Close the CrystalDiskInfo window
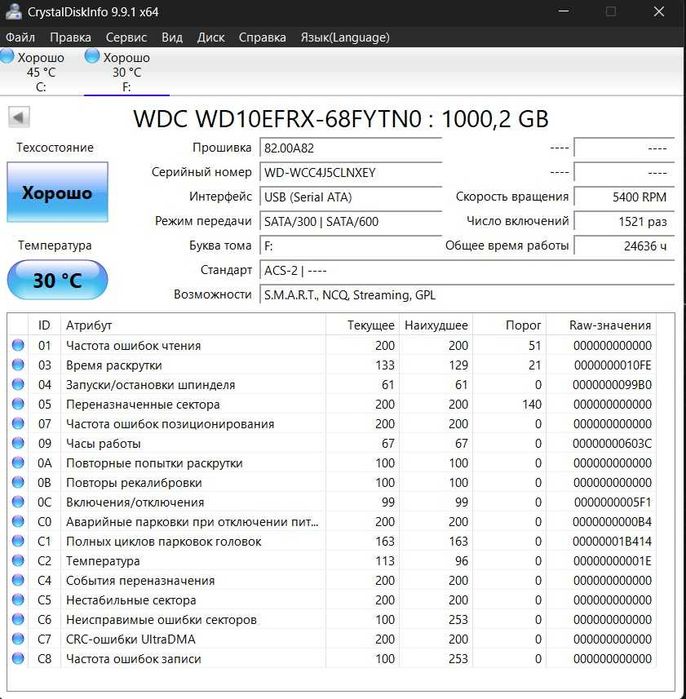 pos(659,11)
